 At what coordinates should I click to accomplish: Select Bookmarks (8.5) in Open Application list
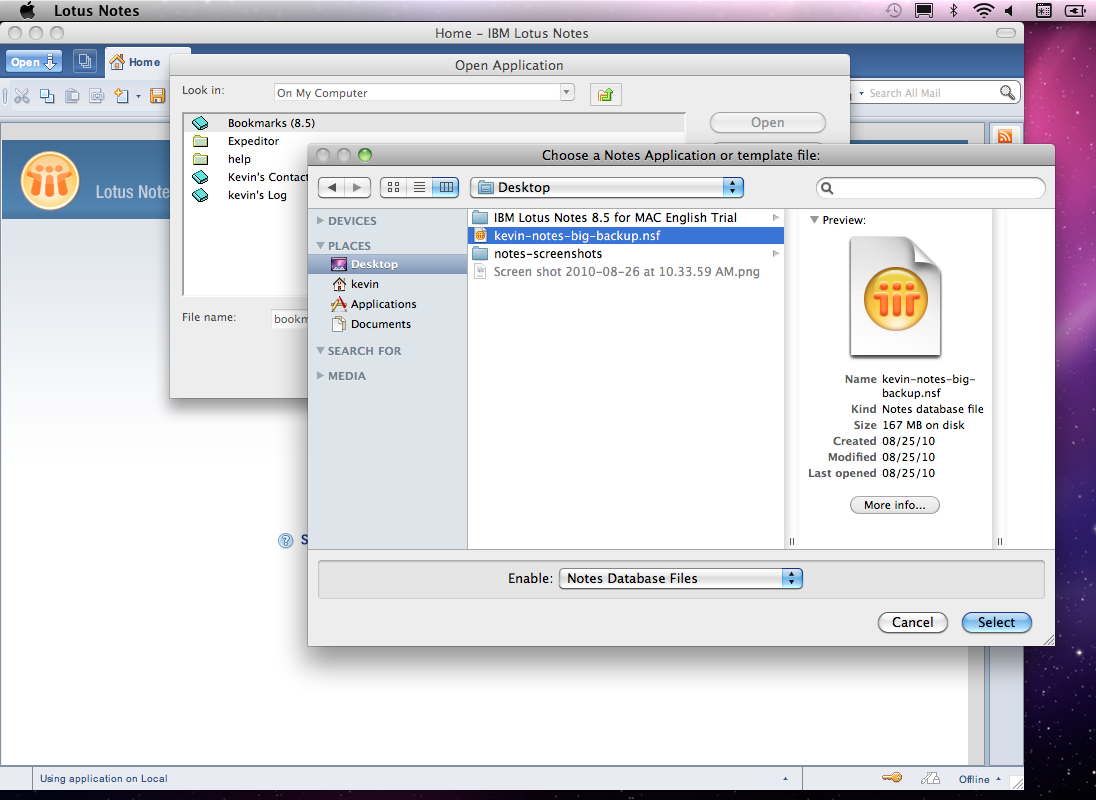tap(435, 123)
